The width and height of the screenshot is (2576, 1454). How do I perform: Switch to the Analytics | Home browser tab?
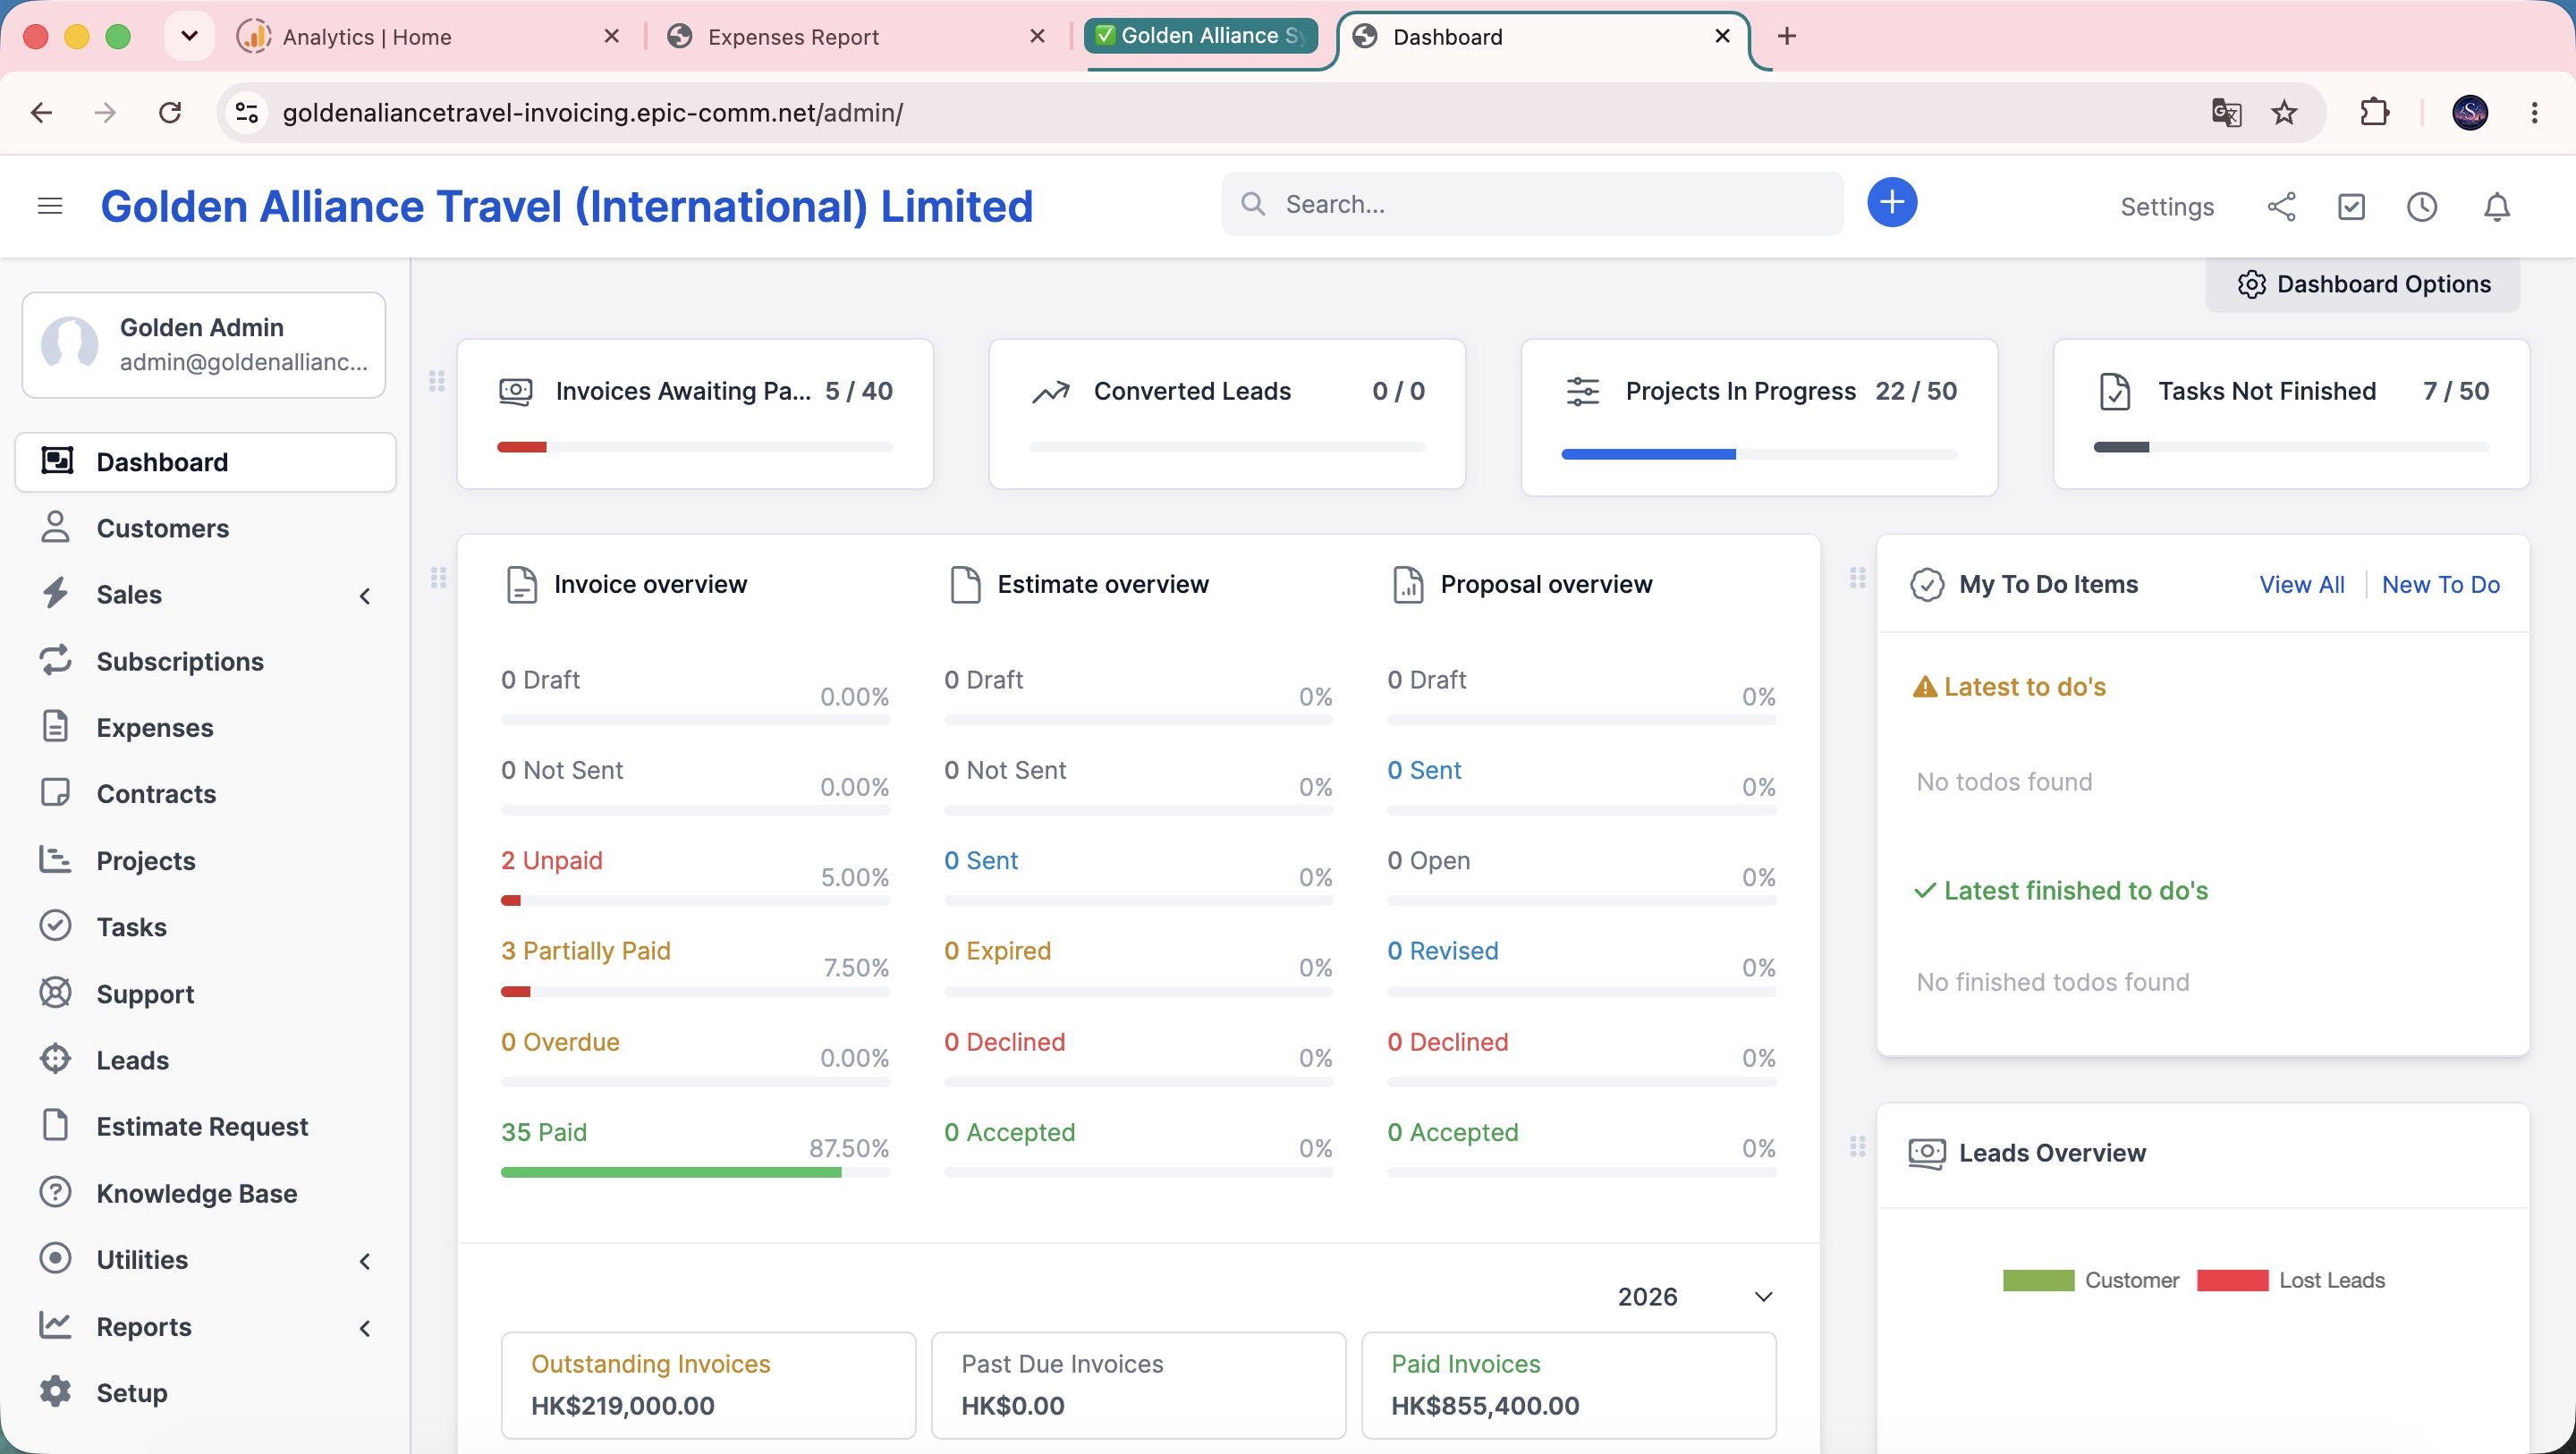[x=430, y=37]
